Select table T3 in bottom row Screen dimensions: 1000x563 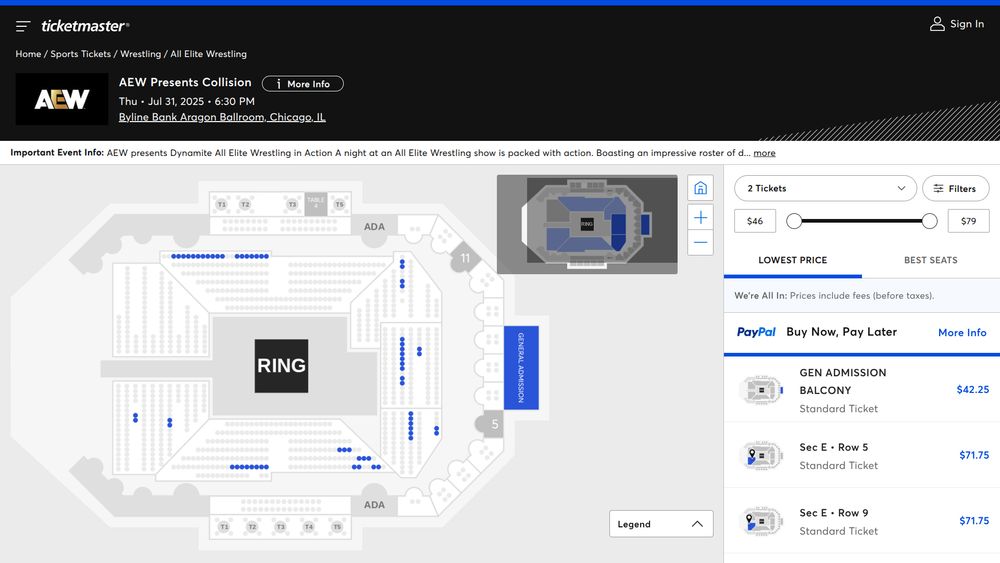(x=281, y=527)
